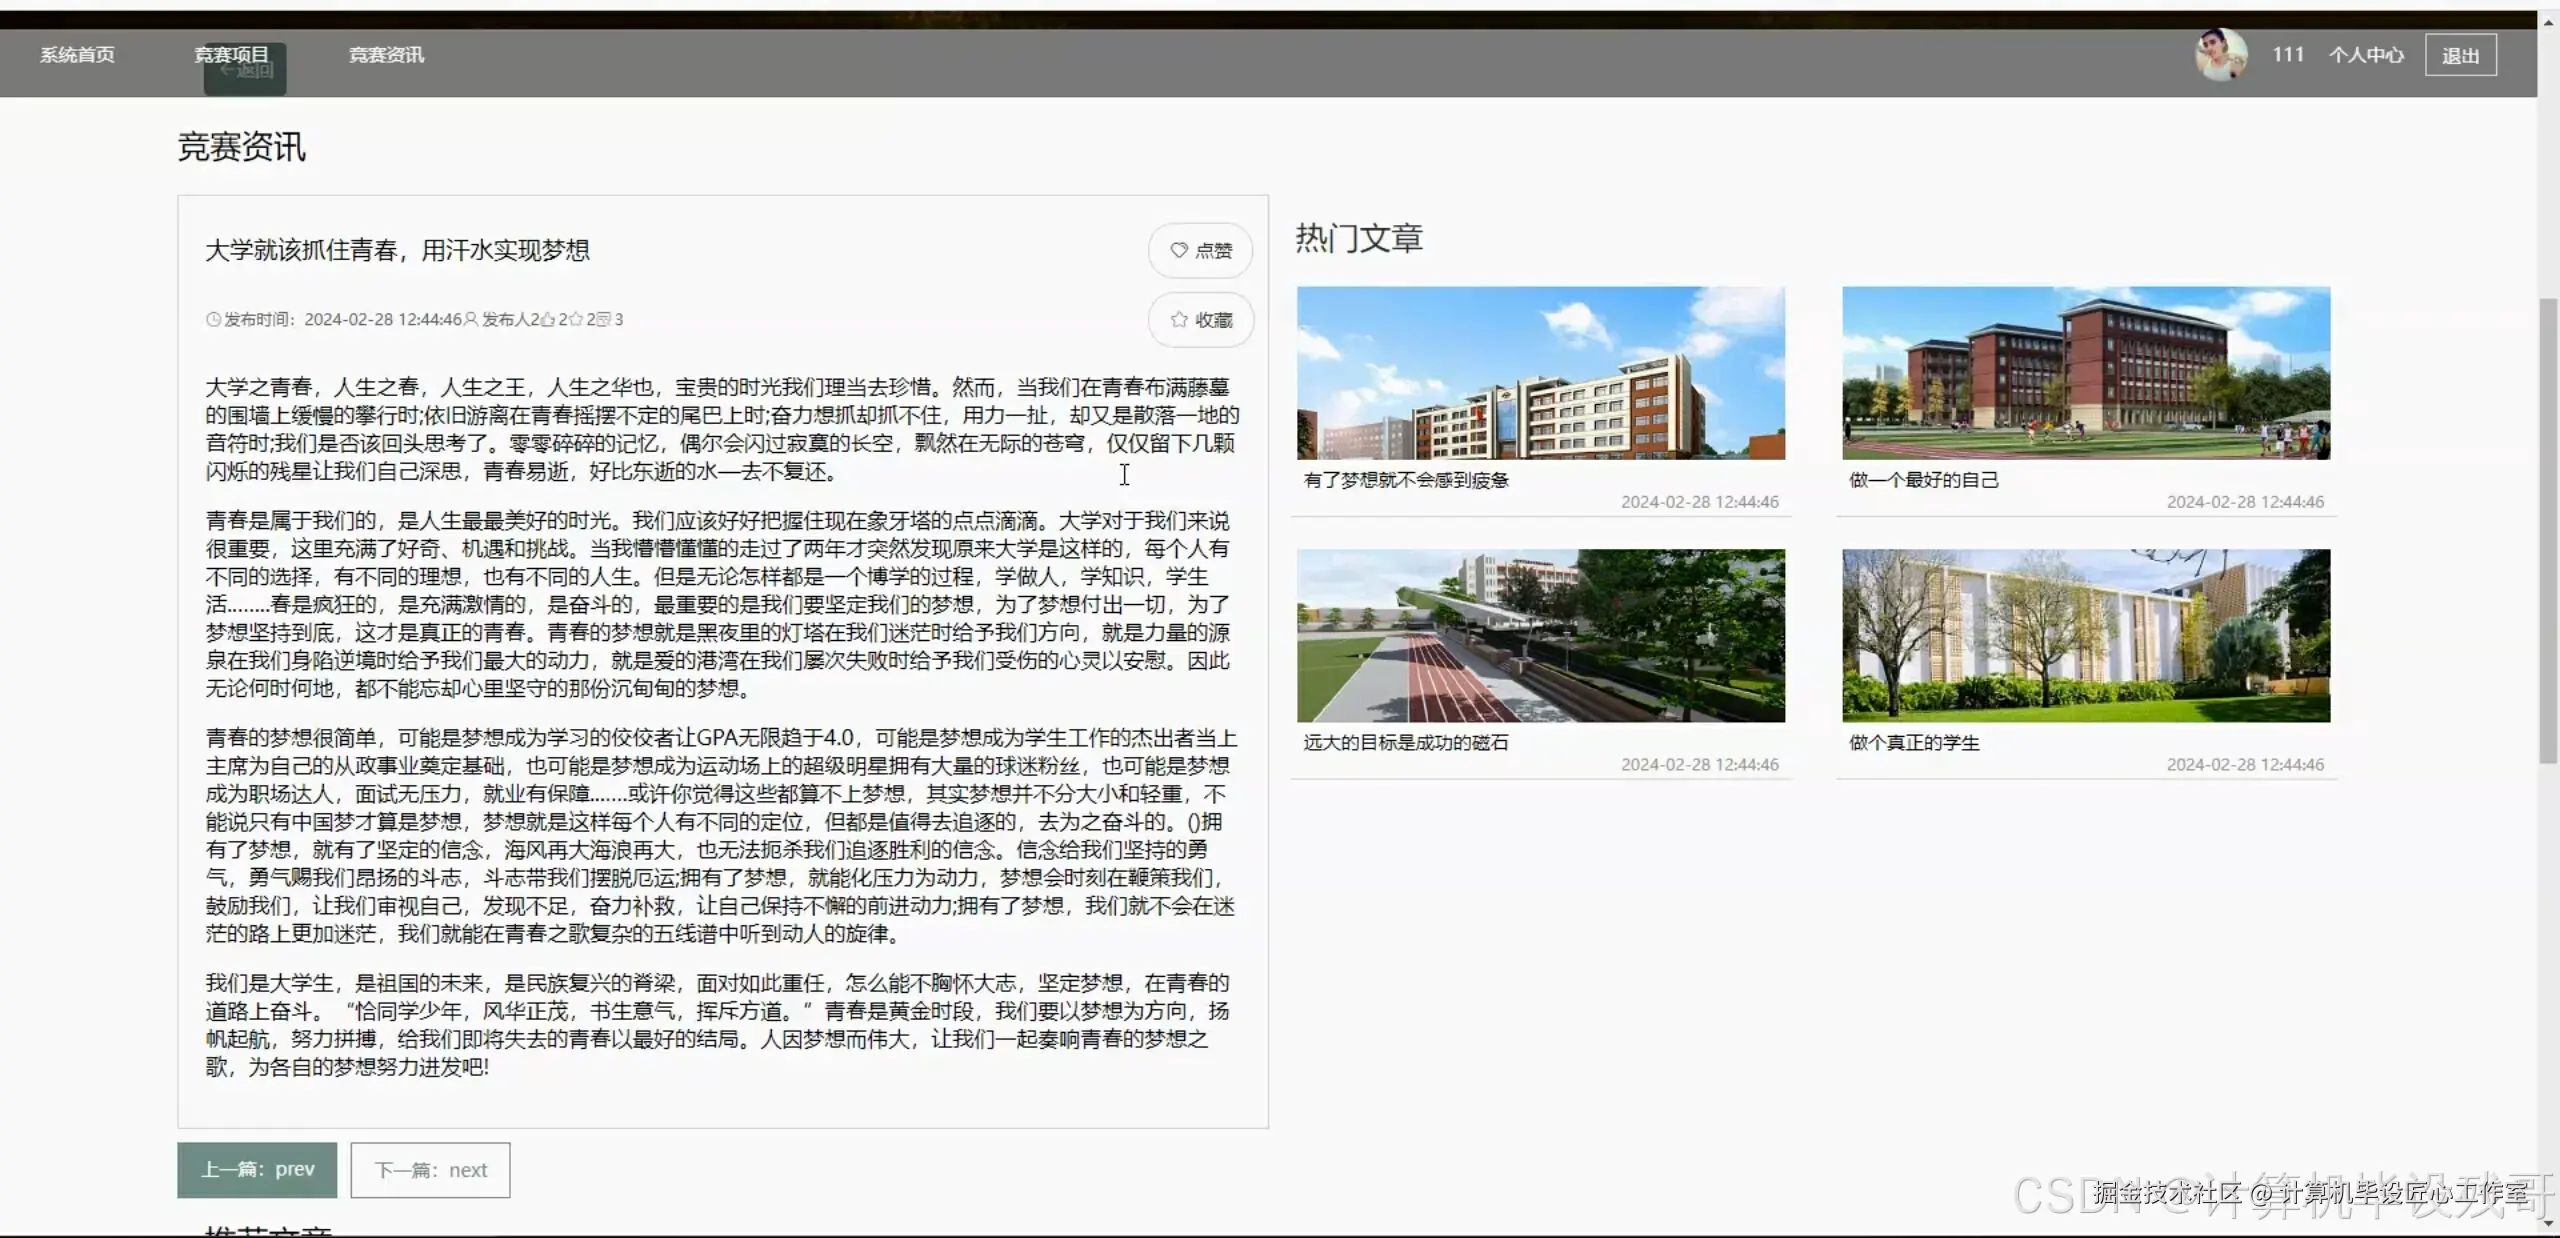Image resolution: width=2560 pixels, height=1238 pixels.
Task: Click the thumbs-up count icon in article metadata
Action: pyautogui.click(x=548, y=319)
